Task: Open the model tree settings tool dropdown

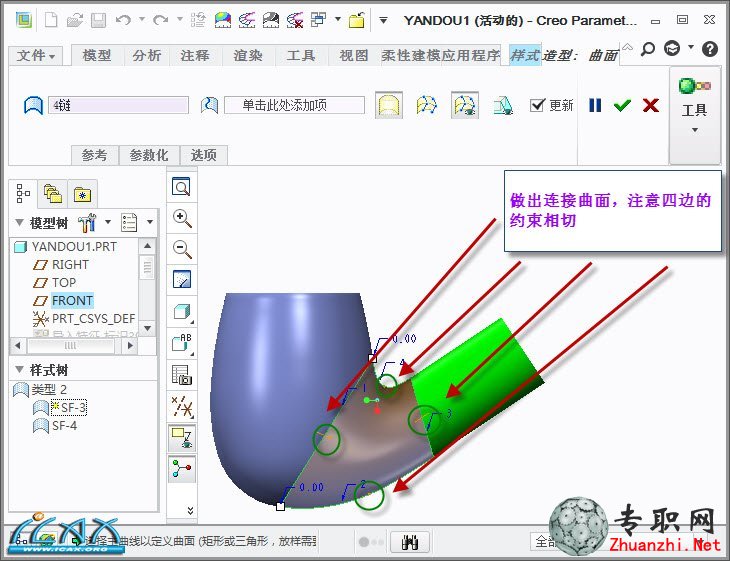Action: [x=95, y=223]
